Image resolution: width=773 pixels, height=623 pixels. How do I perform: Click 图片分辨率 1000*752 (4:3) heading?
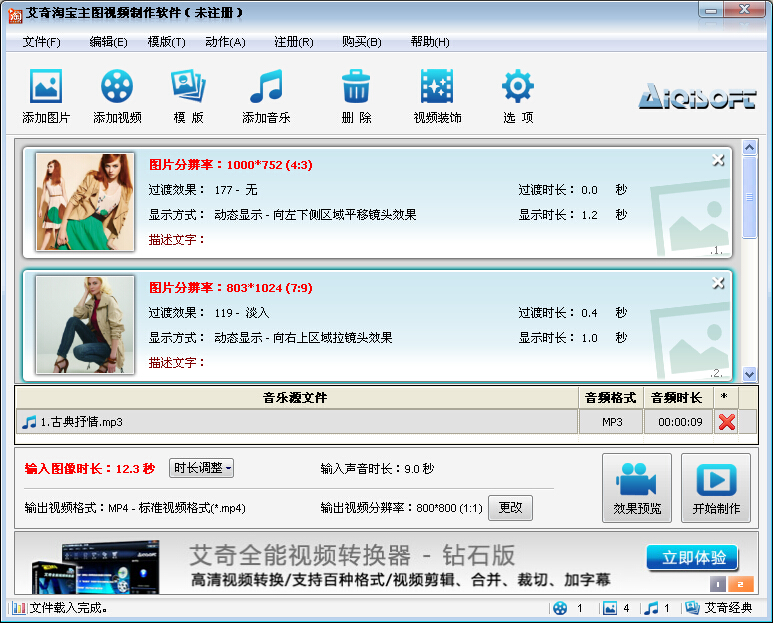(x=231, y=165)
